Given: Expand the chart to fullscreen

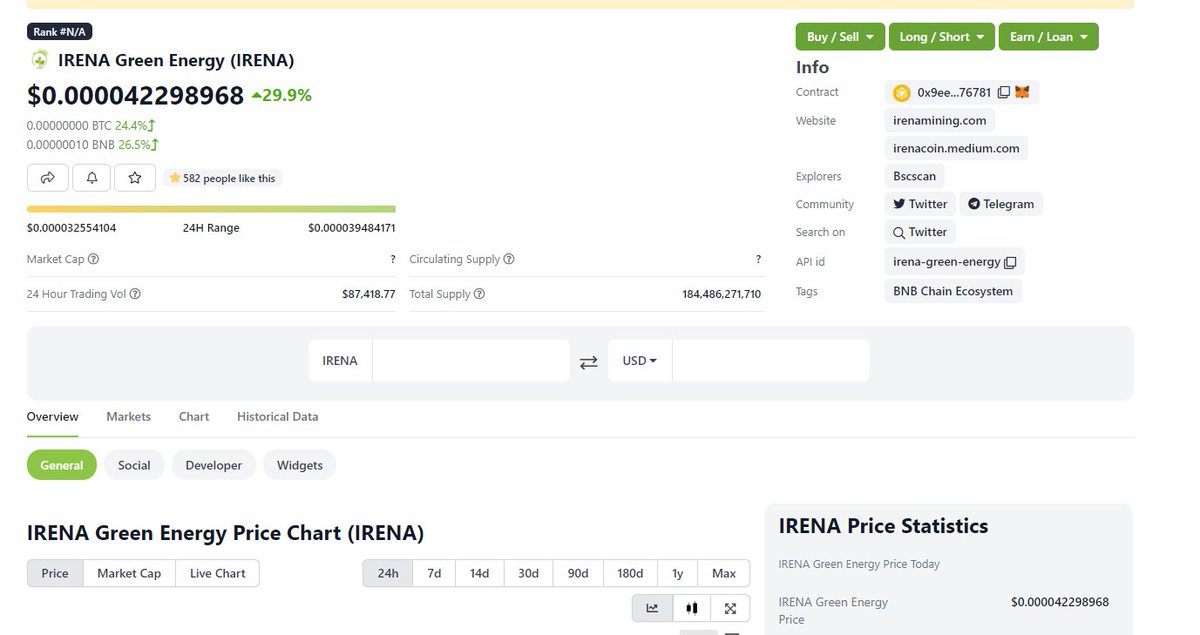Looking at the screenshot, I should 730,608.
